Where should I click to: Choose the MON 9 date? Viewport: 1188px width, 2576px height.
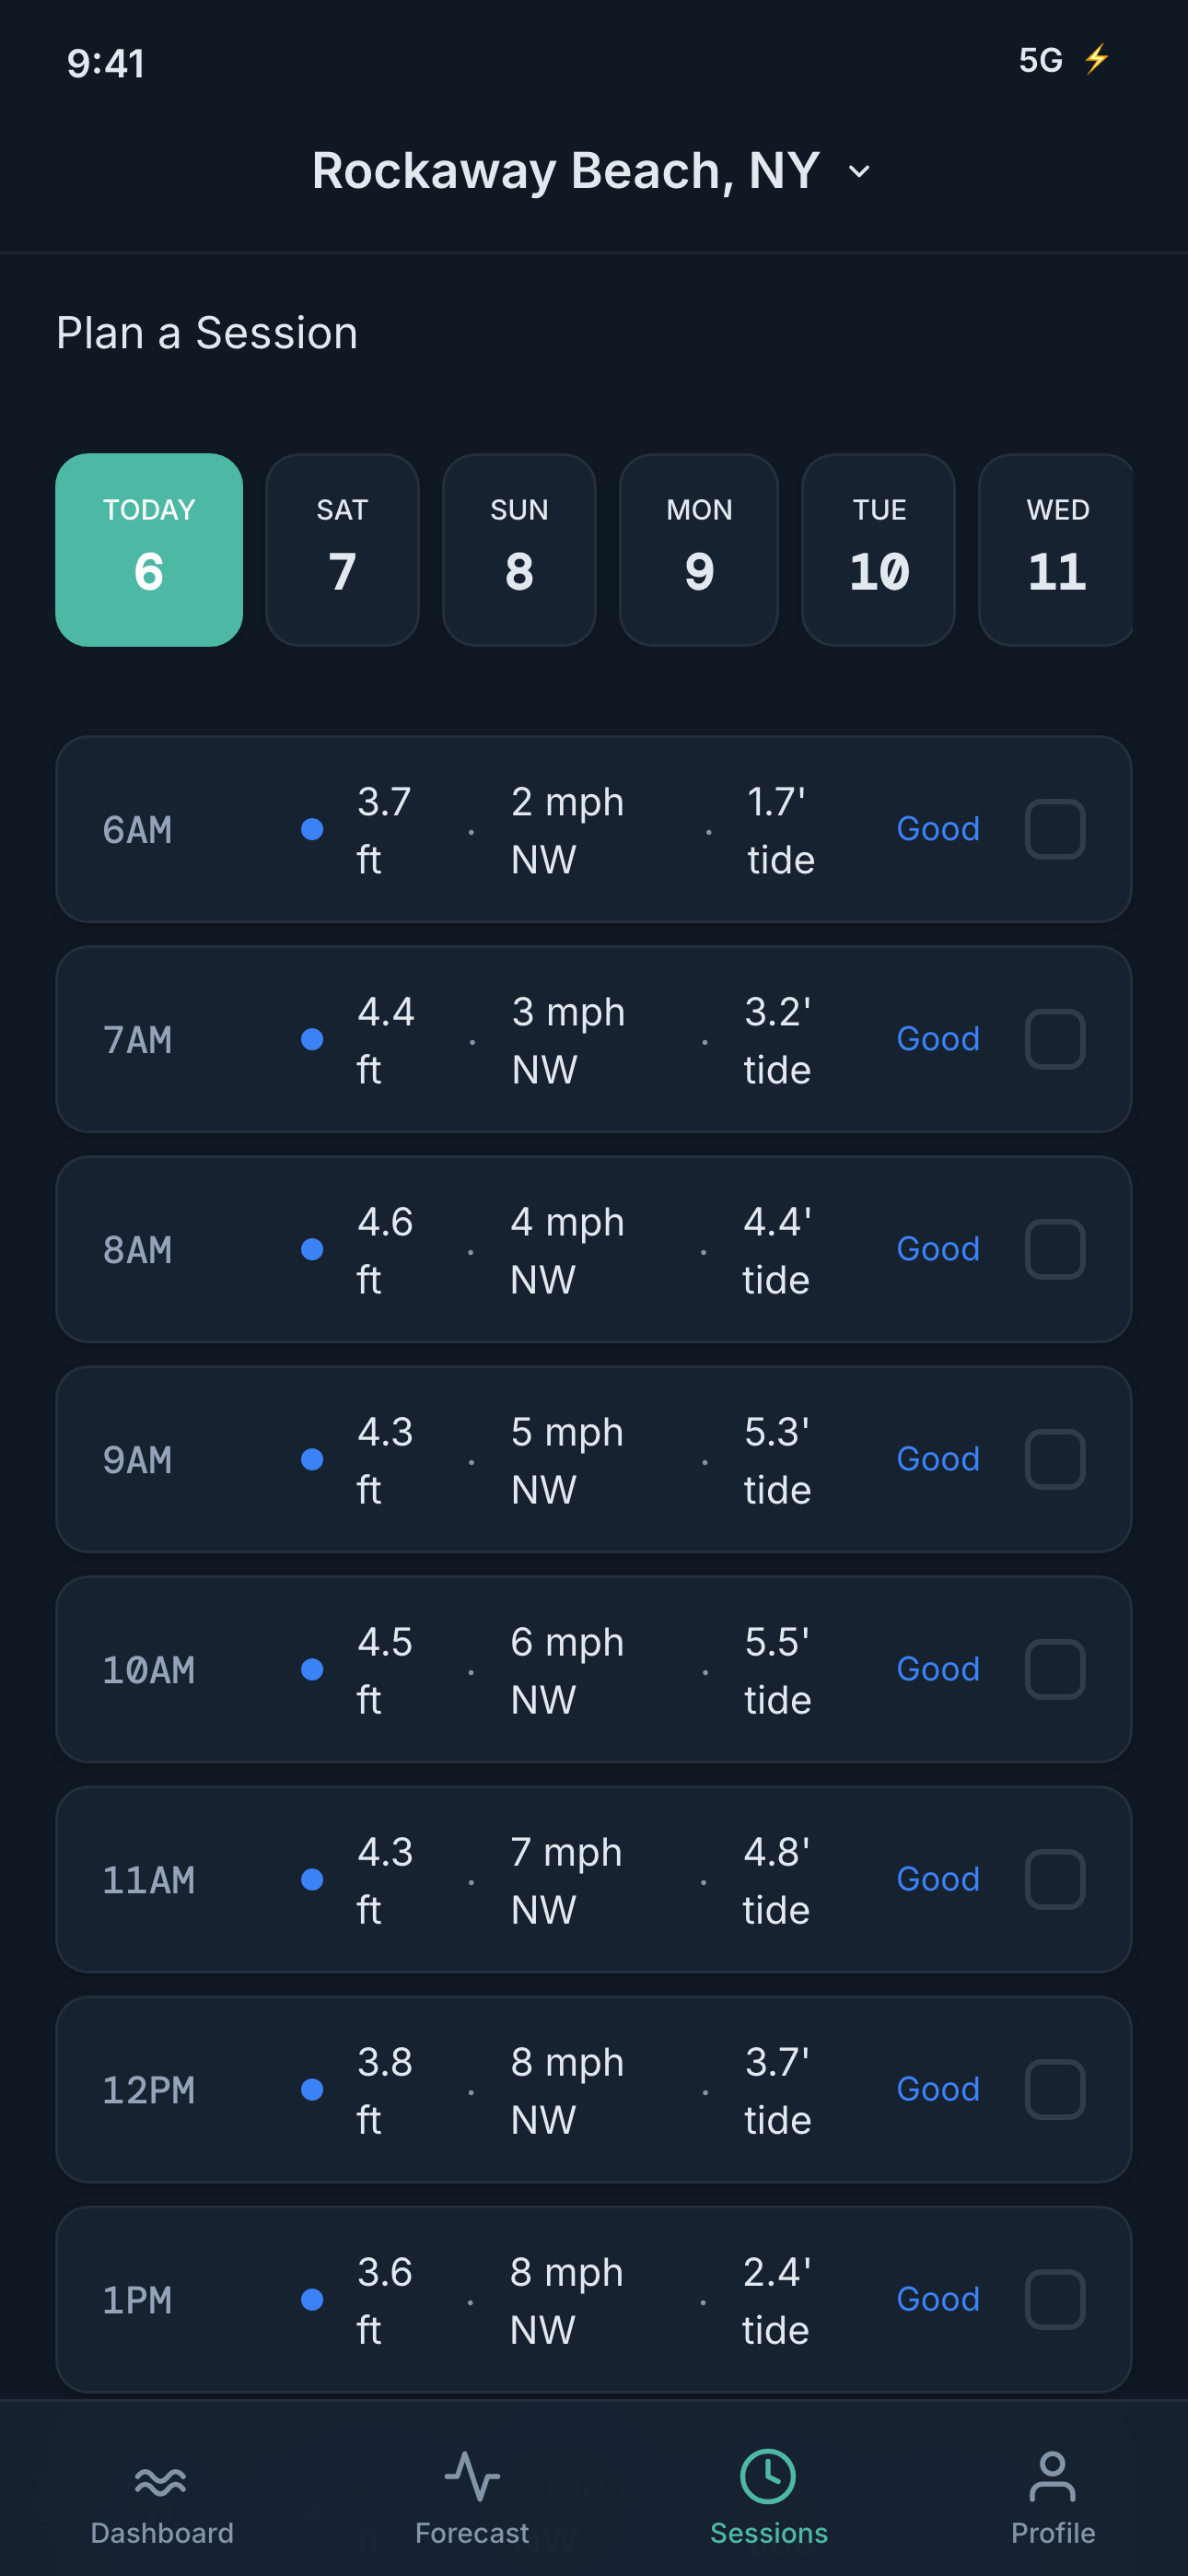tap(699, 549)
